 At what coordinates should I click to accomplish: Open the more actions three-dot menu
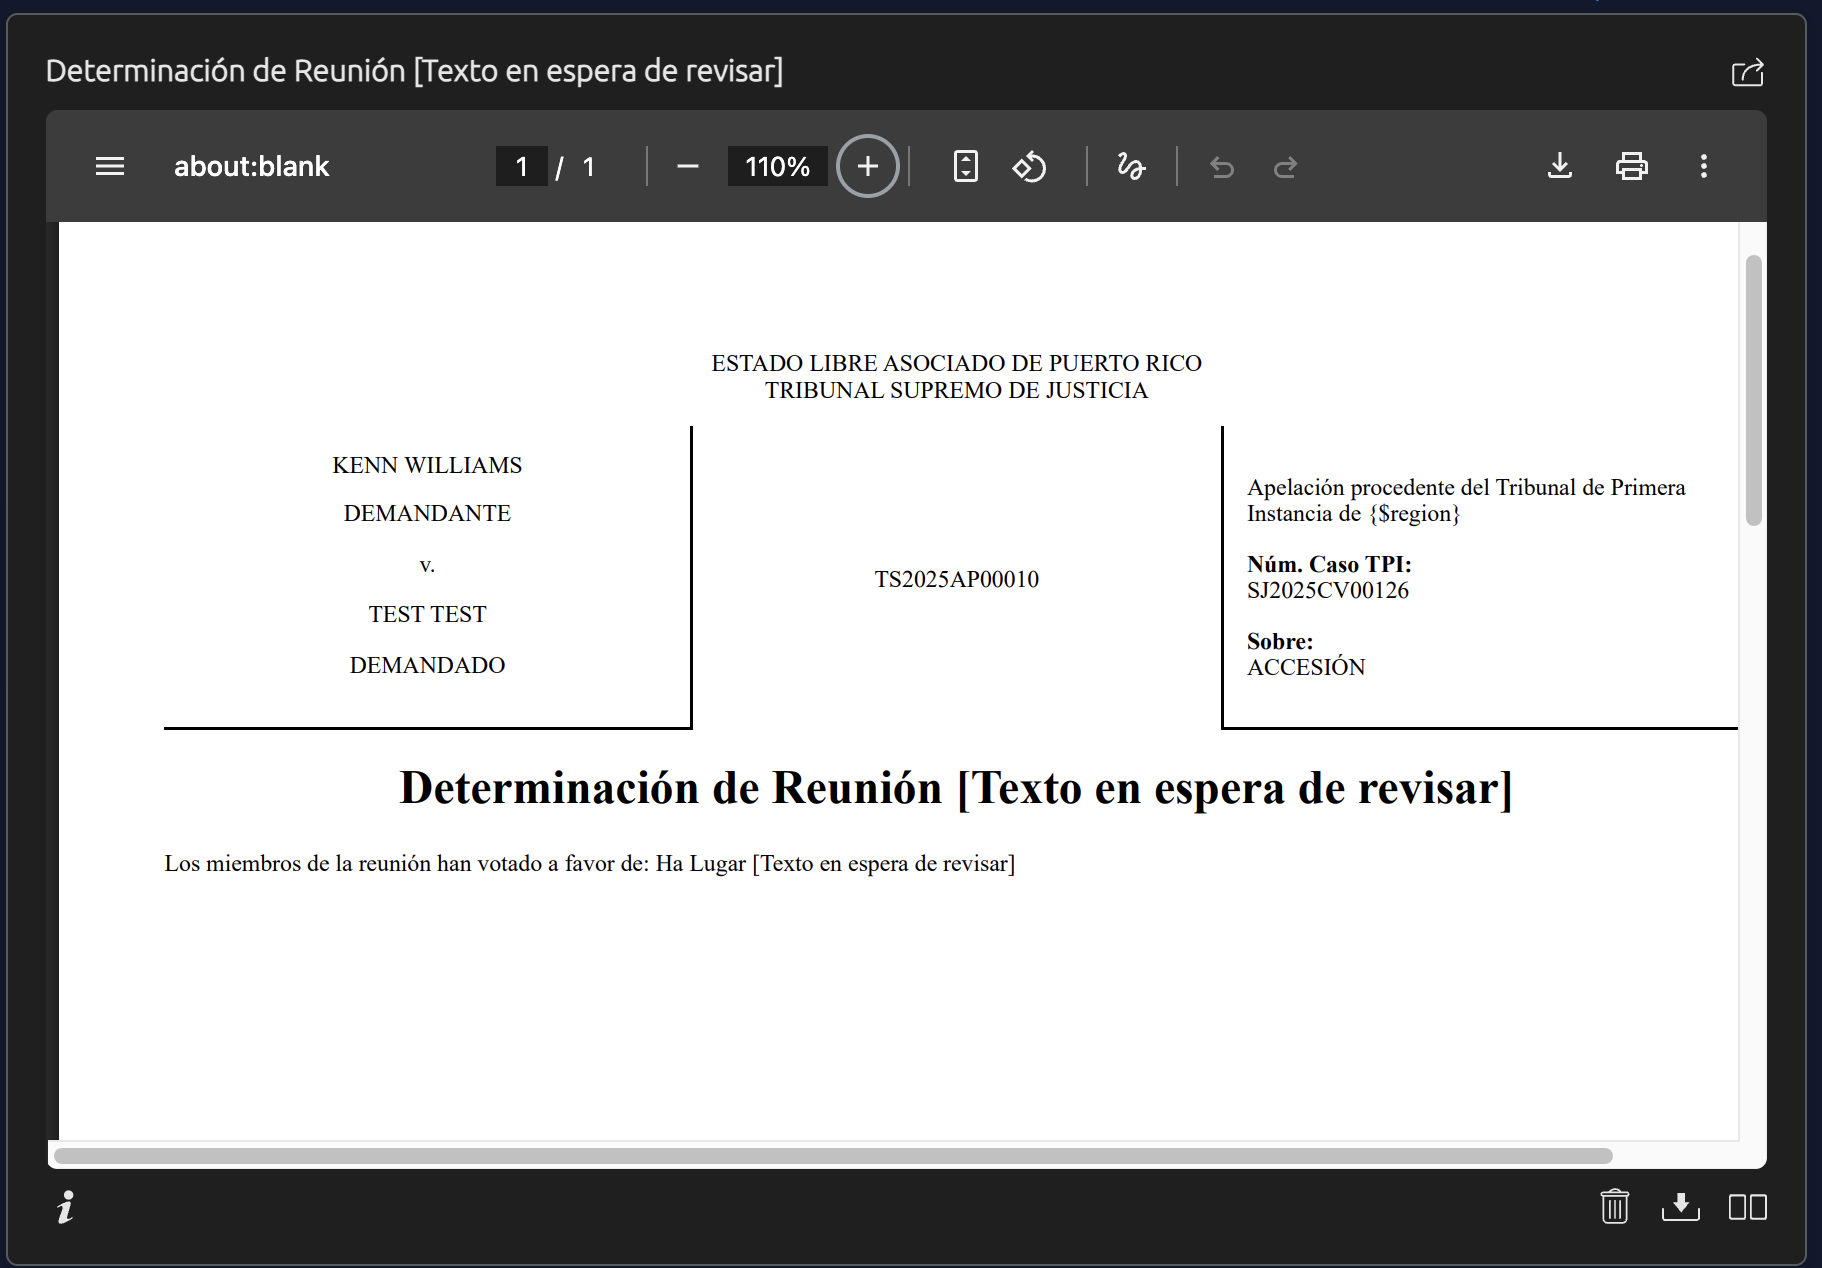(x=1703, y=166)
